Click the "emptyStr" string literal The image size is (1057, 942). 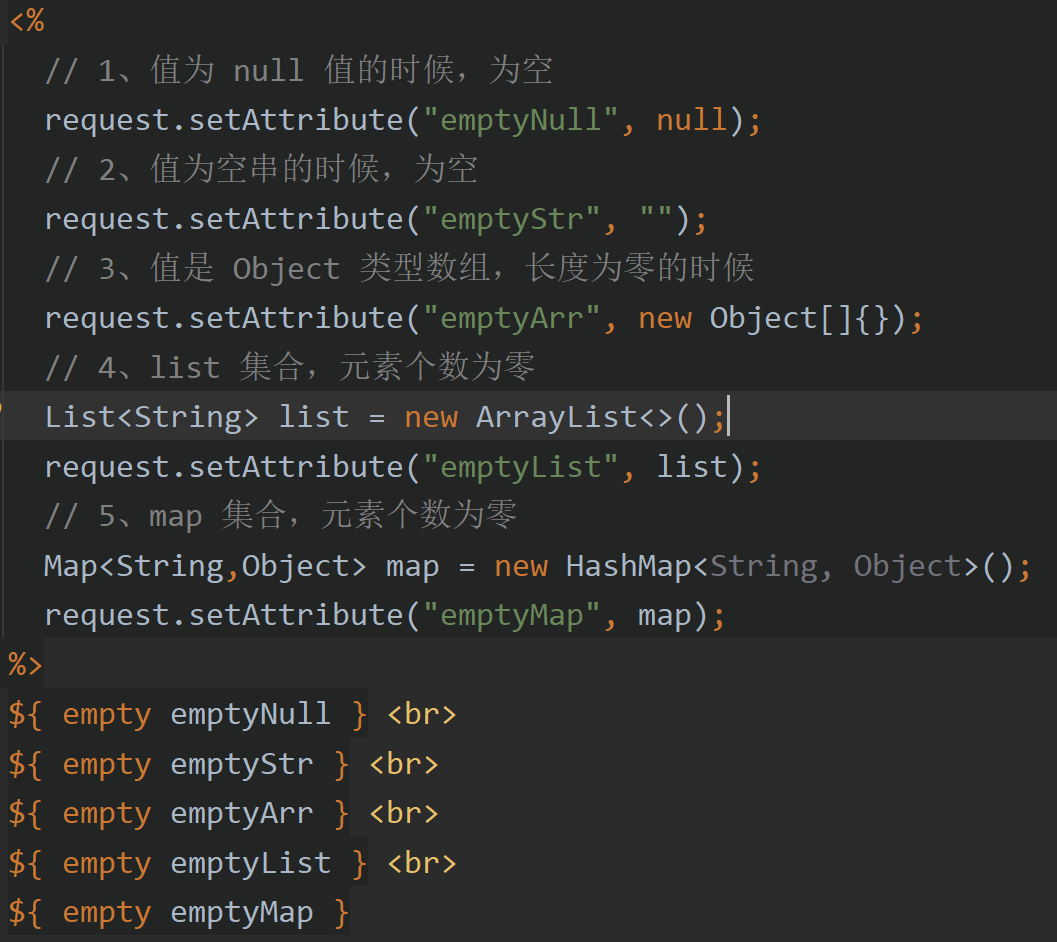coord(512,220)
